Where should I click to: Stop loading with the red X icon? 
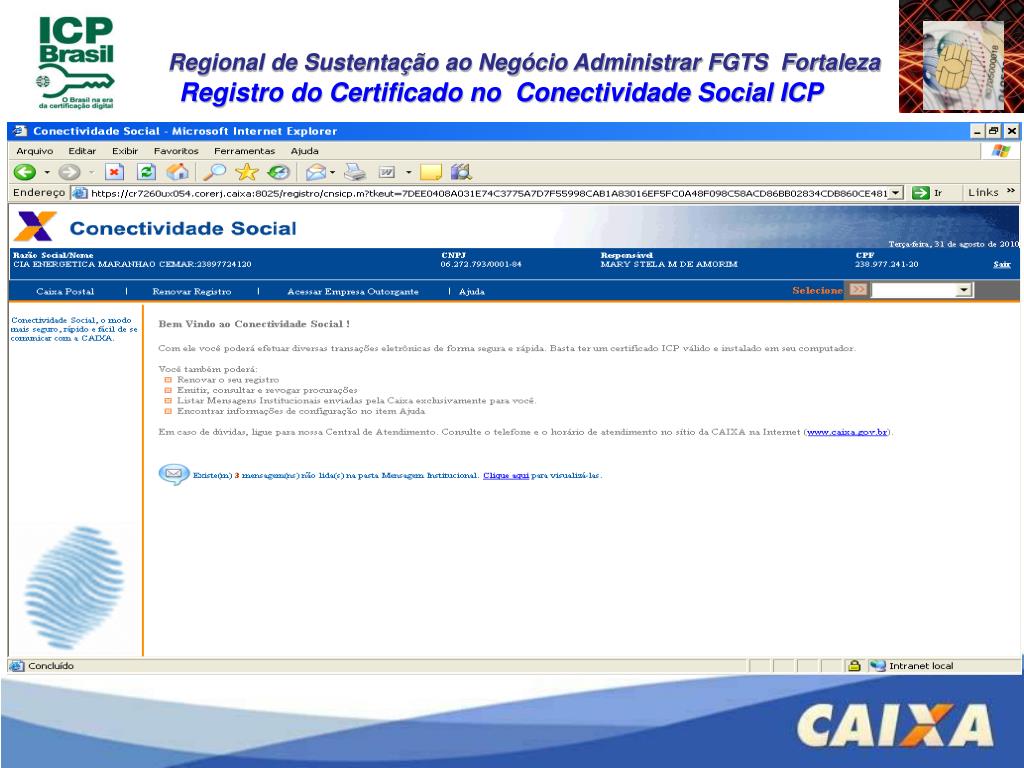pyautogui.click(x=114, y=172)
